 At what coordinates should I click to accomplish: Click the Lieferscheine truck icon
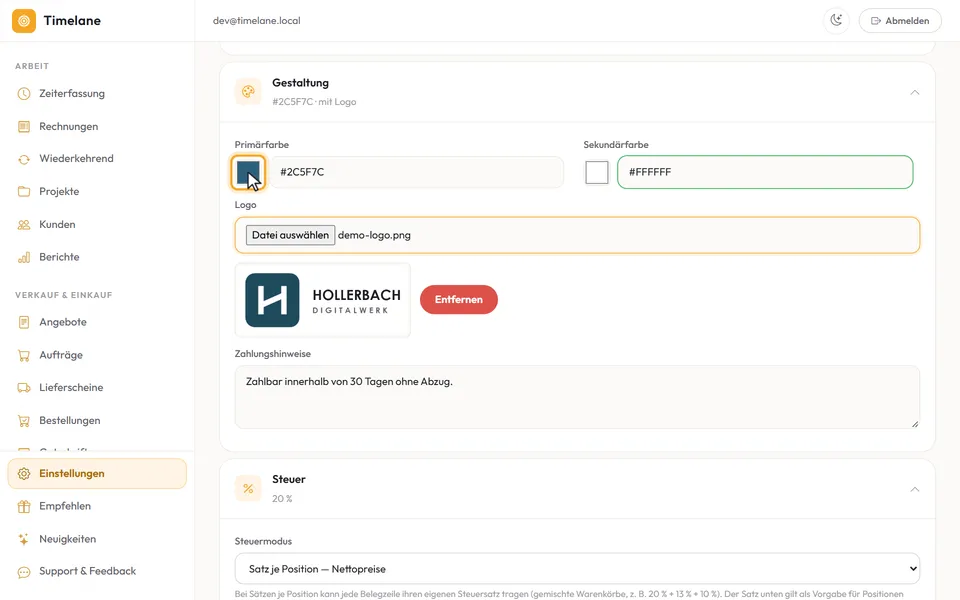click(x=24, y=388)
